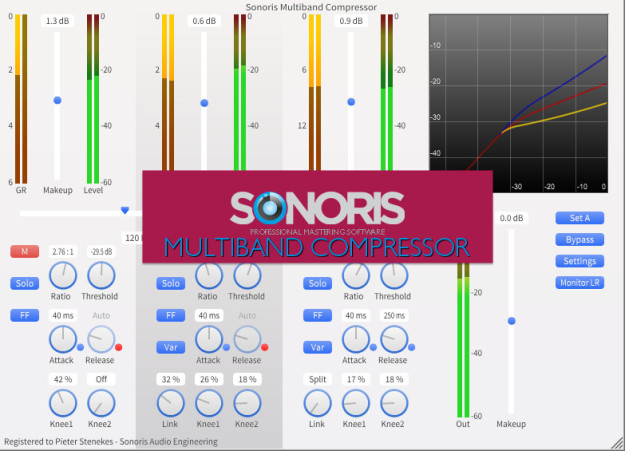This screenshot has height=451, width=625.
Task: Open the Settings button
Action: click(580, 261)
